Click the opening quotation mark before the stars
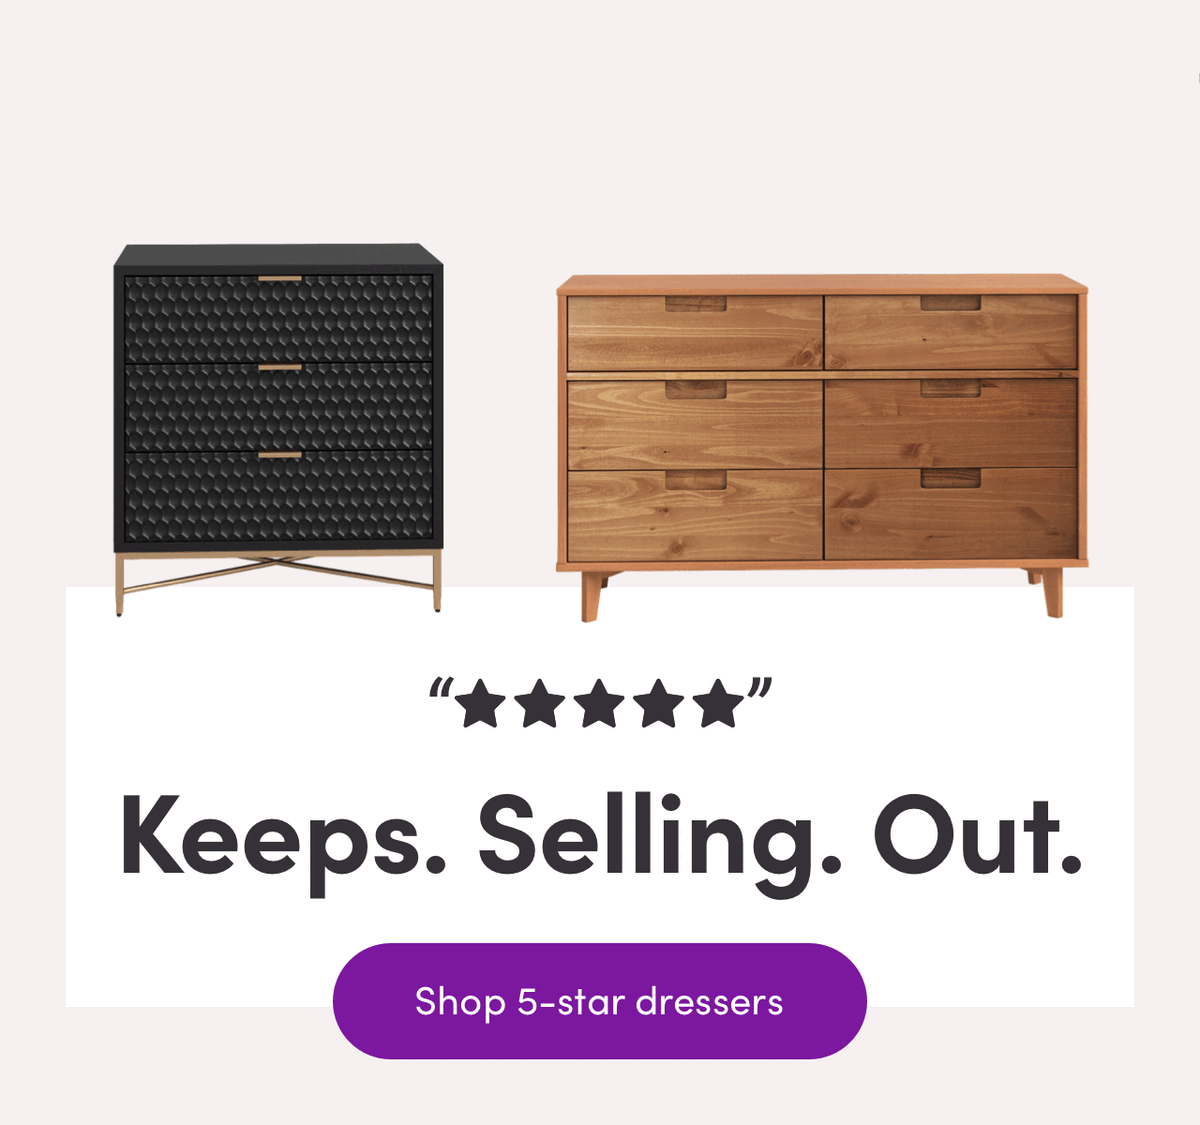This screenshot has width=1200, height=1125. point(441,688)
